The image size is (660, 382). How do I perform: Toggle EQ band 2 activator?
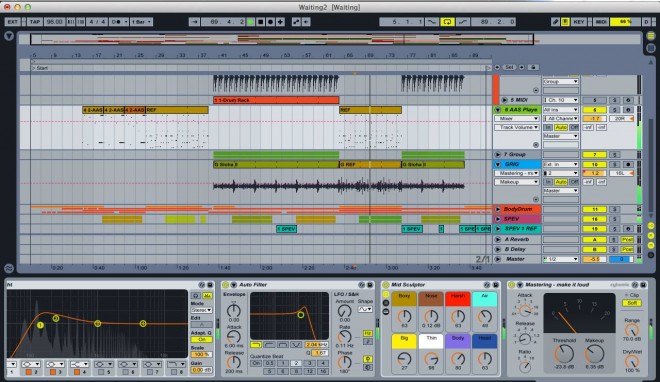pos(29,372)
